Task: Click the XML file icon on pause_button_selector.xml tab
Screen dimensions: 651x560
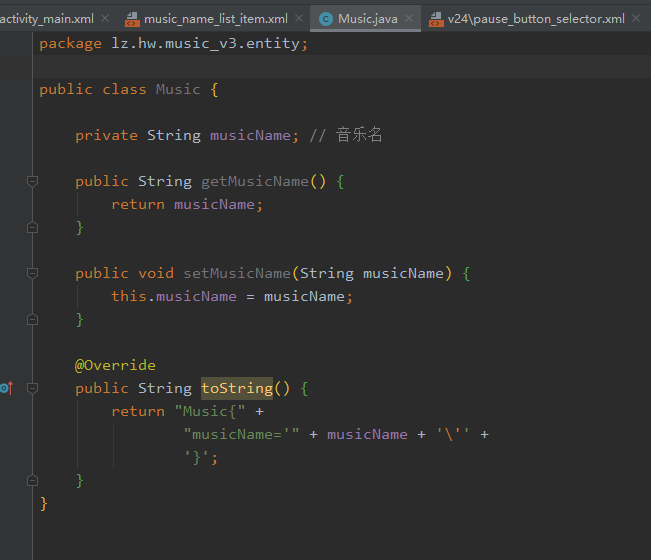Action: pos(436,19)
